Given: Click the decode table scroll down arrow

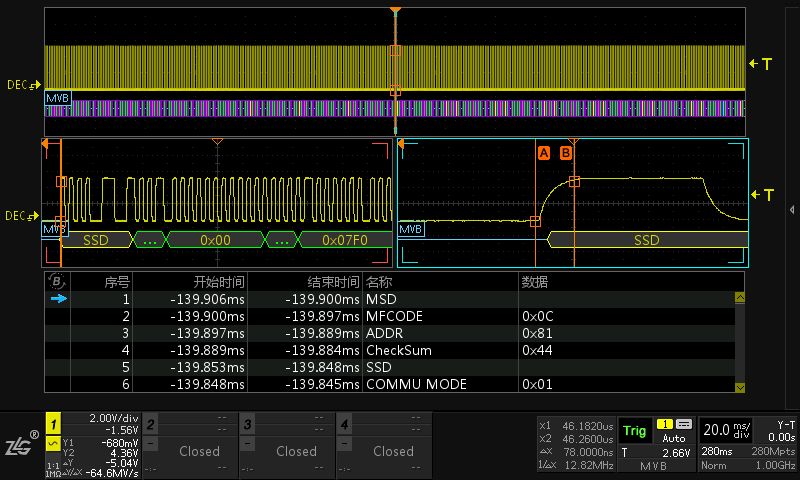Looking at the screenshot, I should click(x=740, y=387).
